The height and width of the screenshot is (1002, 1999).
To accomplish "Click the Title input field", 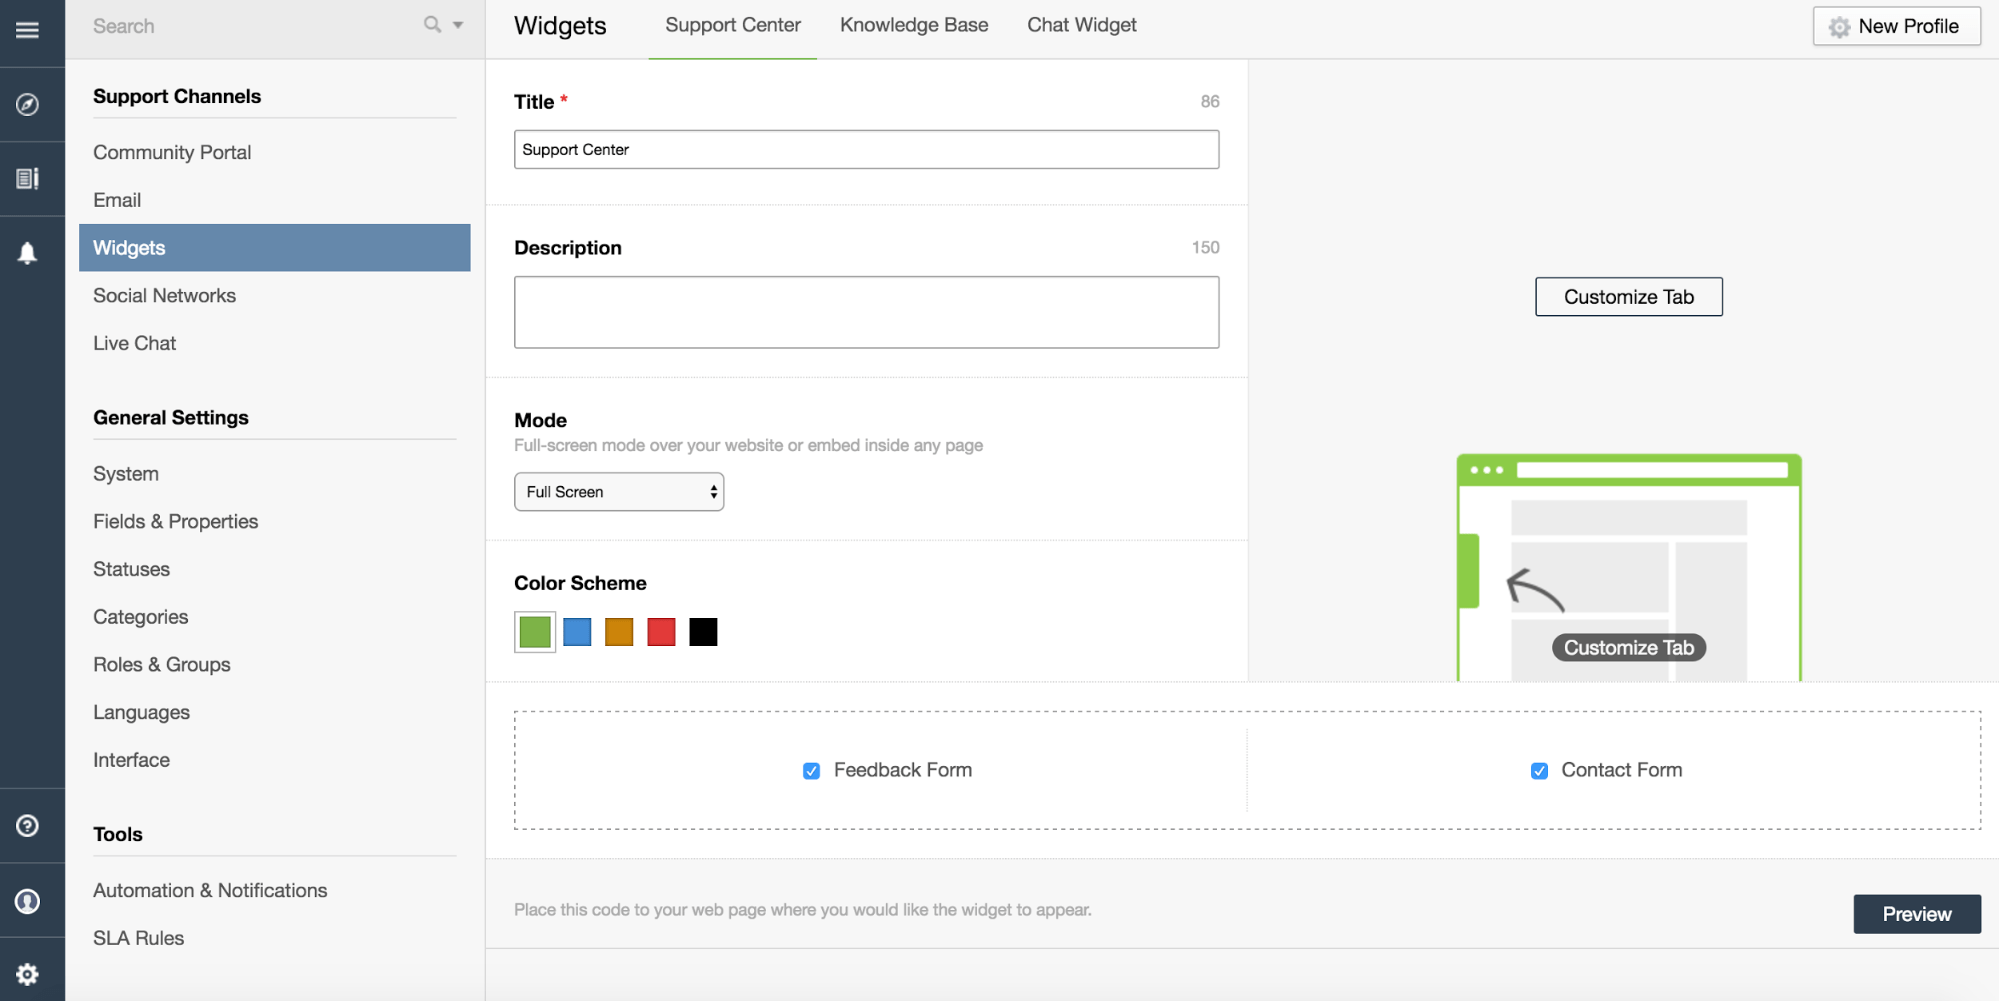I will pyautogui.click(x=866, y=149).
